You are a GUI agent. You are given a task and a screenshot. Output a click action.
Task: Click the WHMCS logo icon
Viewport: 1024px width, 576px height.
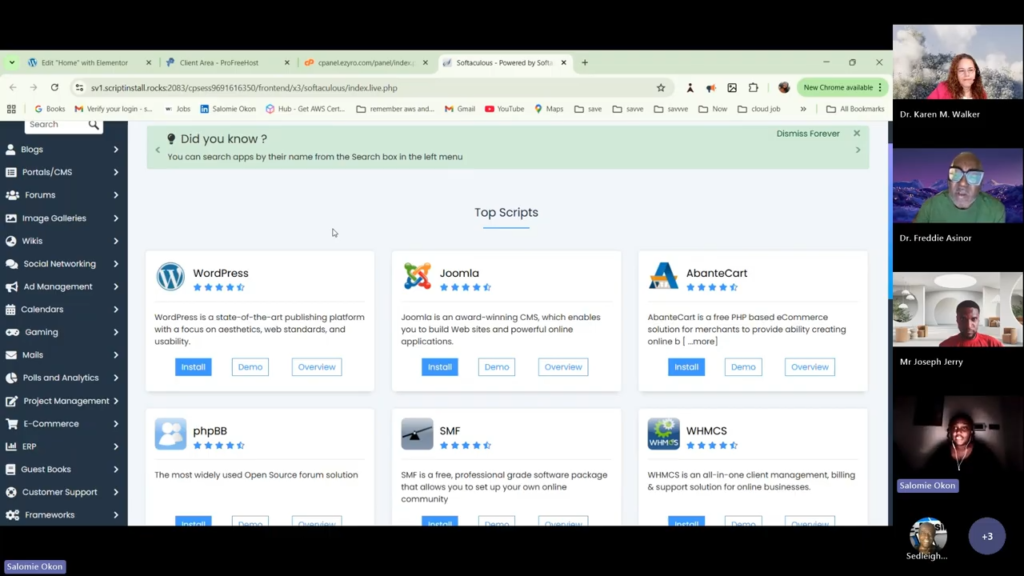coord(663,435)
